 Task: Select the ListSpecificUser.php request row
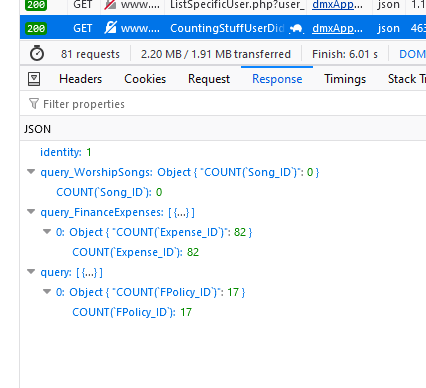pos(223,5)
